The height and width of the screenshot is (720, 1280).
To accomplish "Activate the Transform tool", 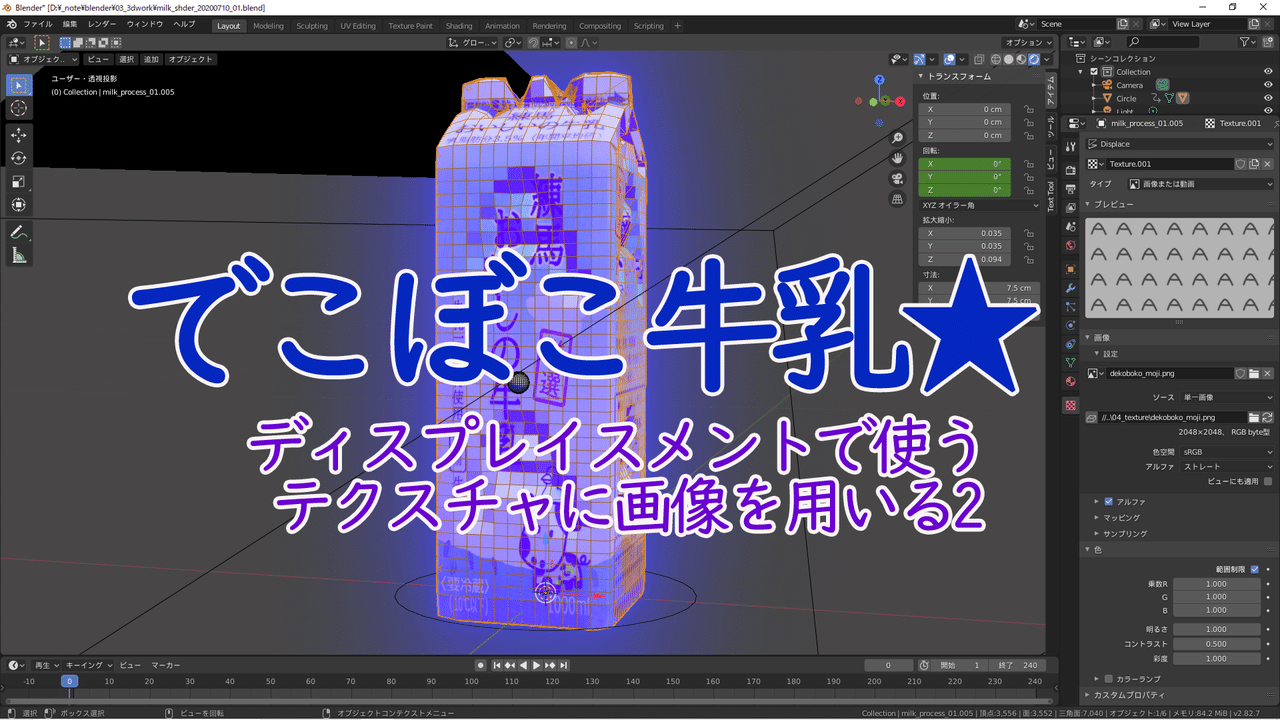I will coord(18,205).
